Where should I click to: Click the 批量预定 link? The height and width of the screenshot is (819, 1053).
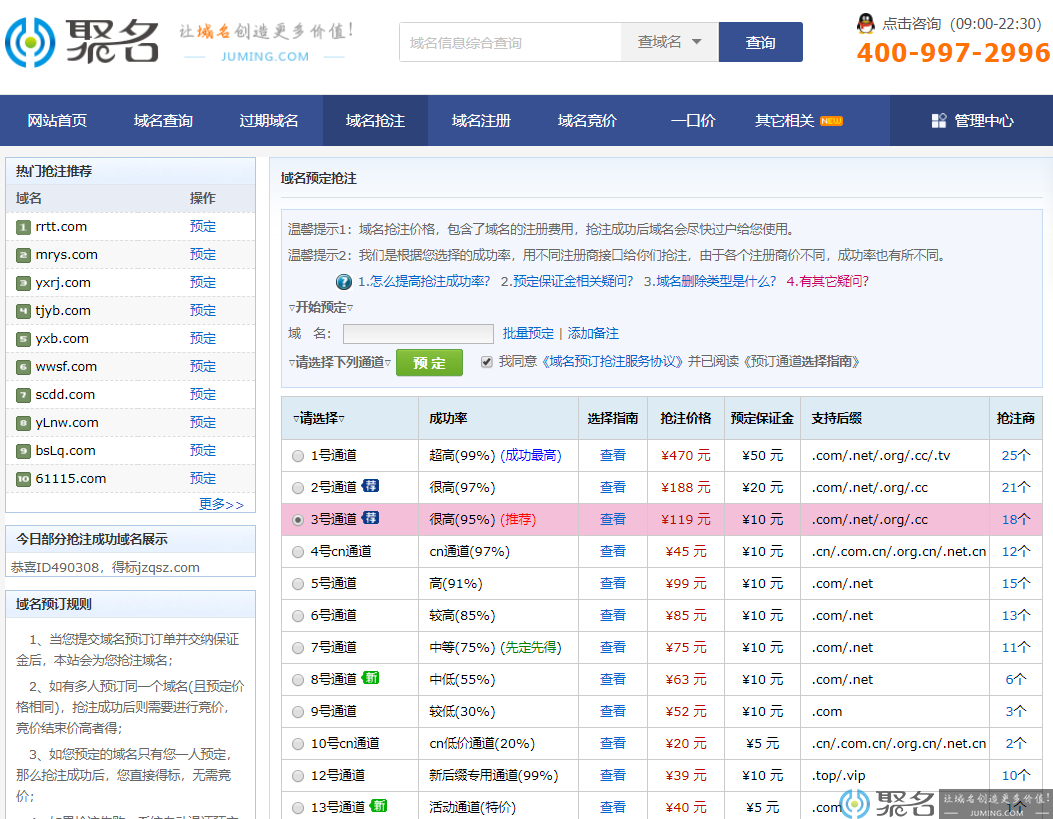tap(528, 334)
